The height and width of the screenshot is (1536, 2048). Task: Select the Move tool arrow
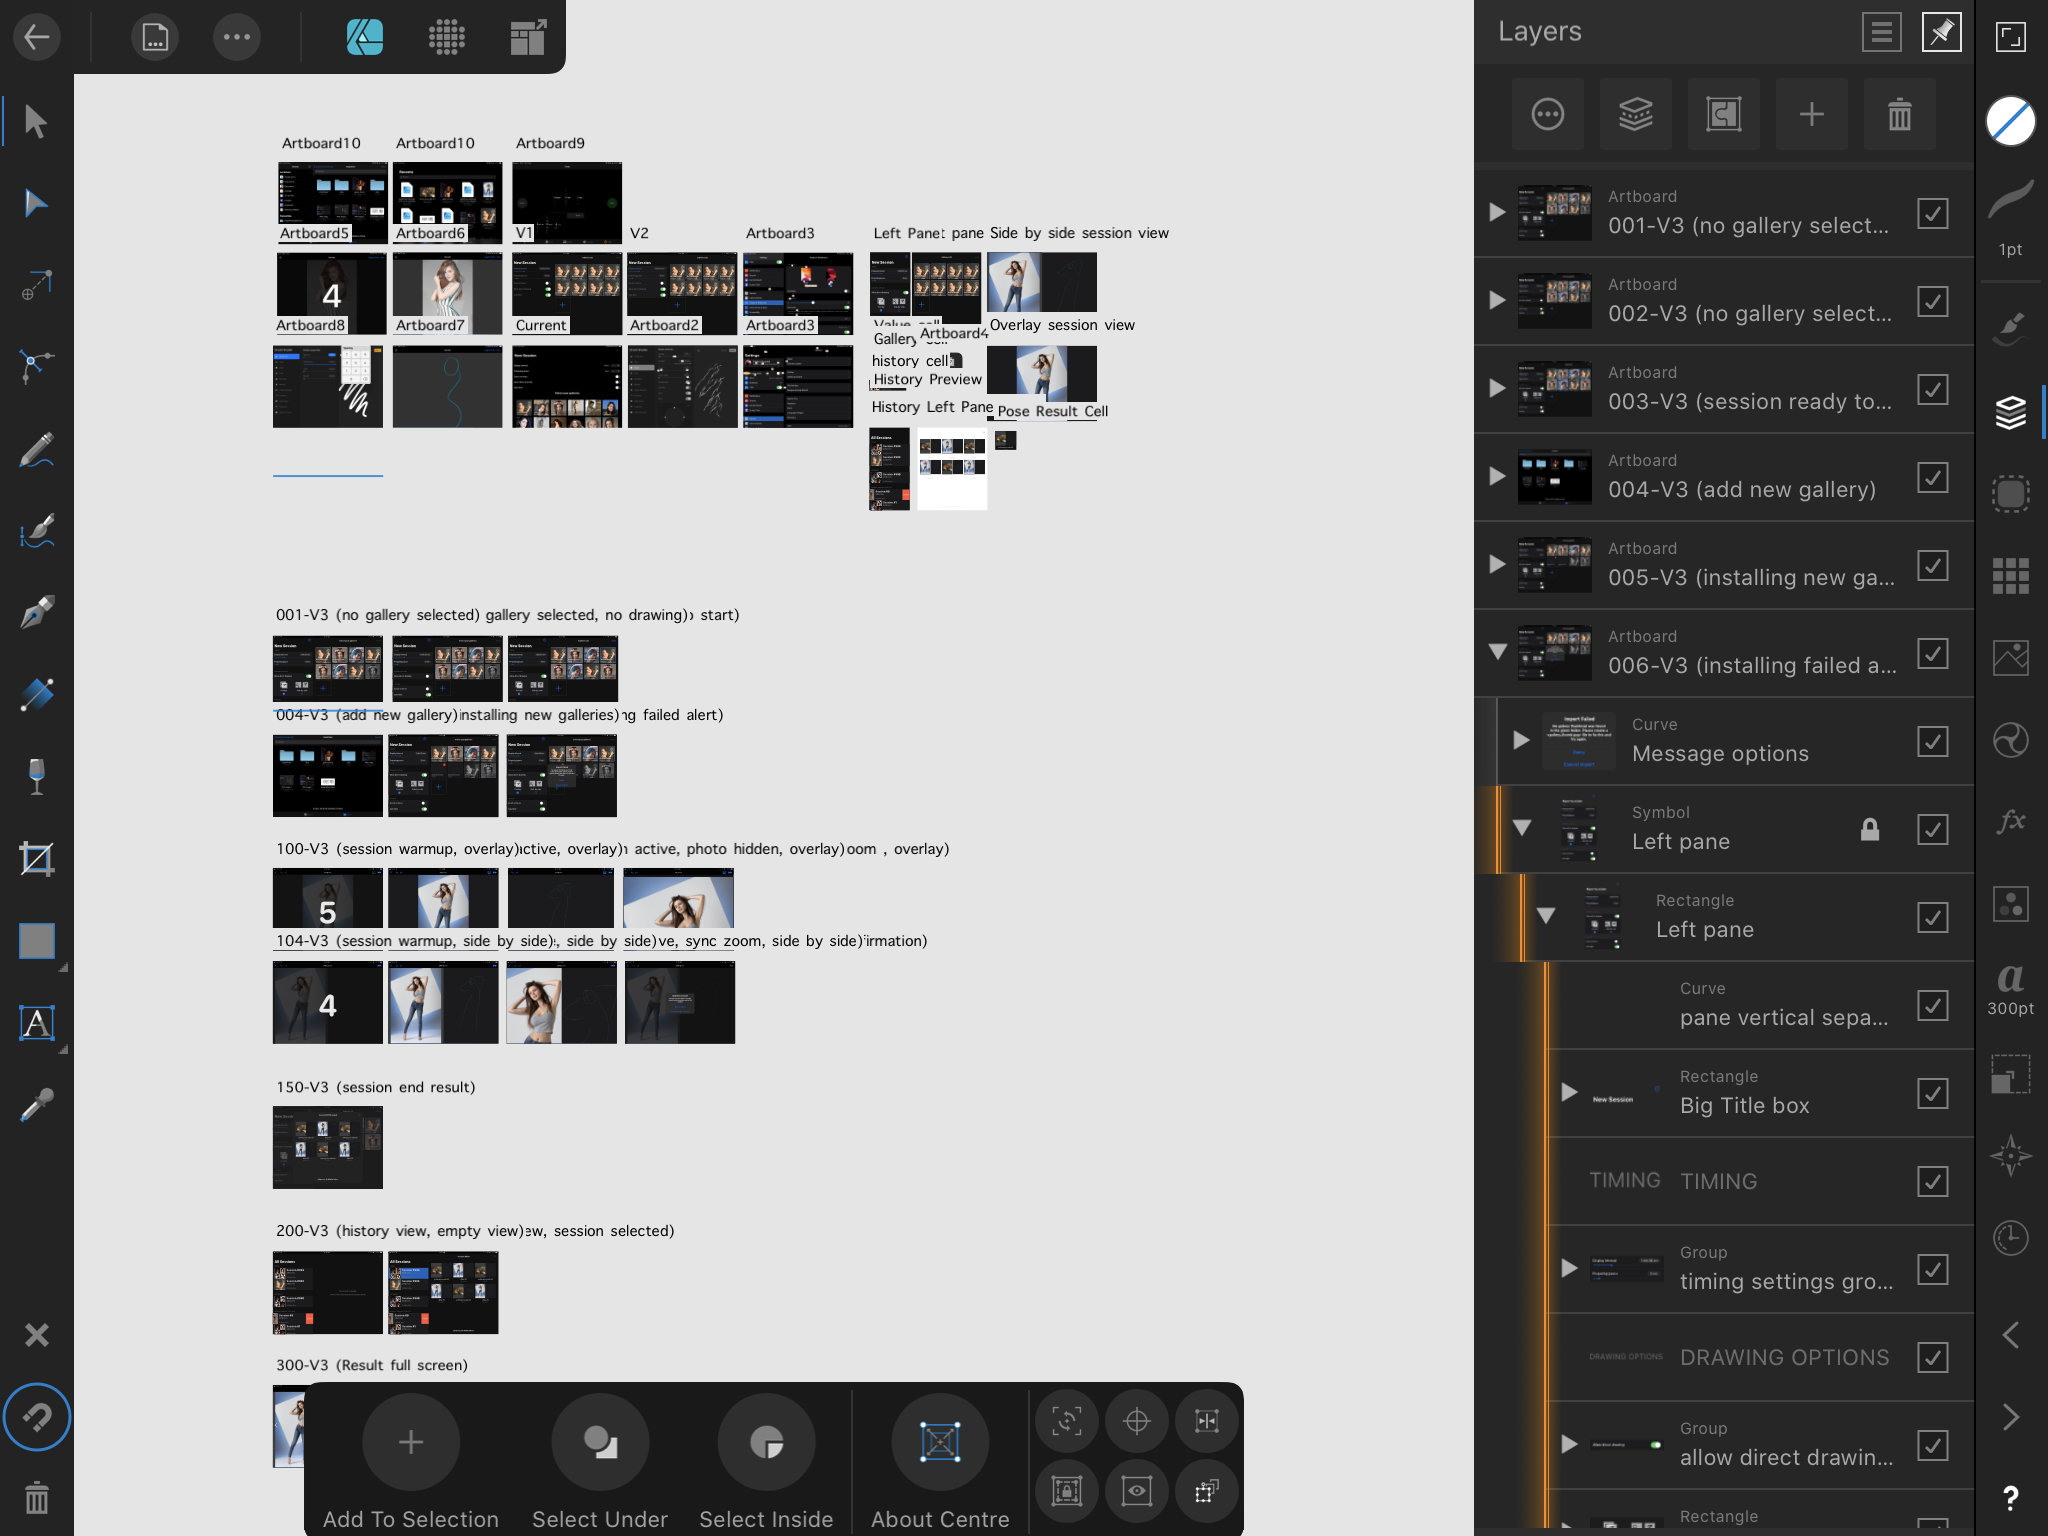(36, 121)
